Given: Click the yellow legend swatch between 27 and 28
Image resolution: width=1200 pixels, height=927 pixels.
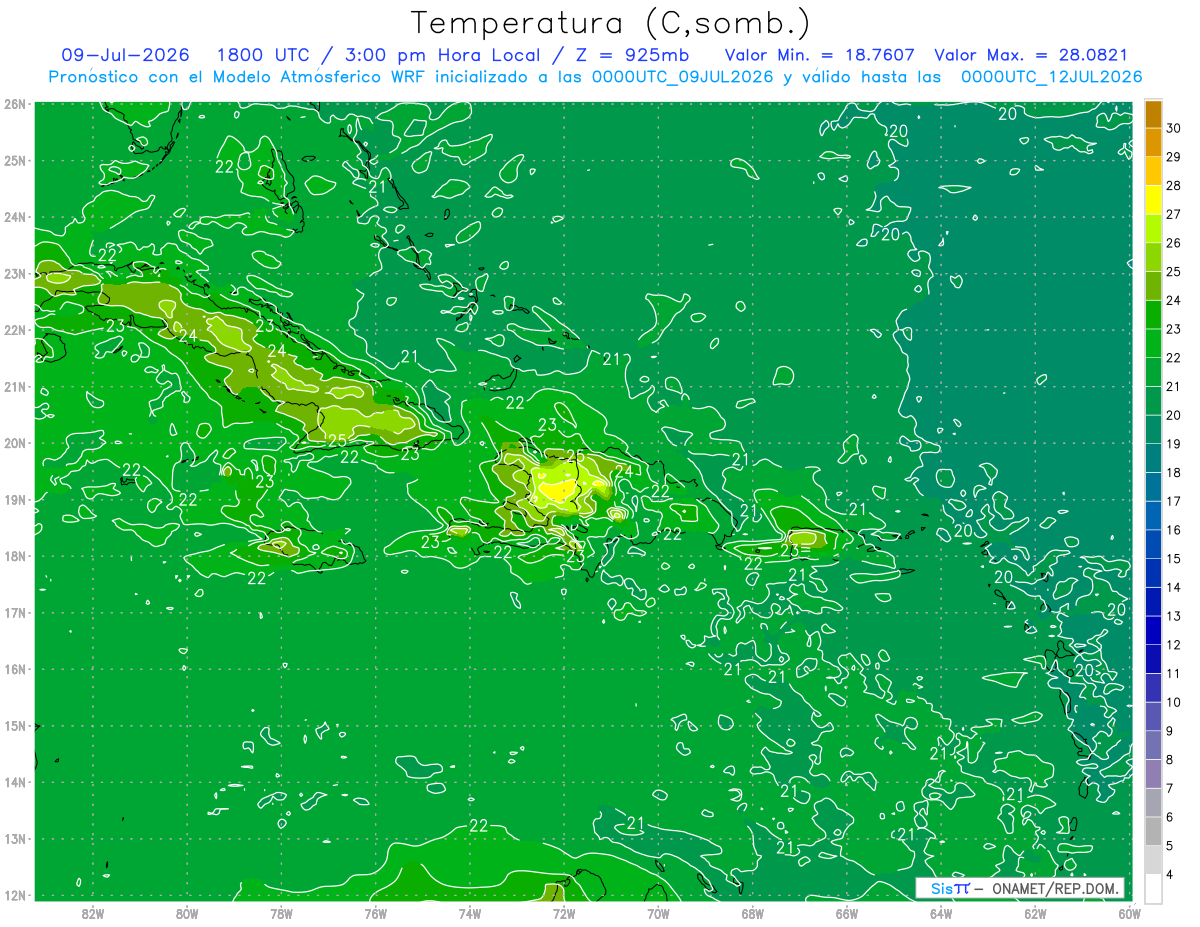Looking at the screenshot, I should coord(1153,200).
